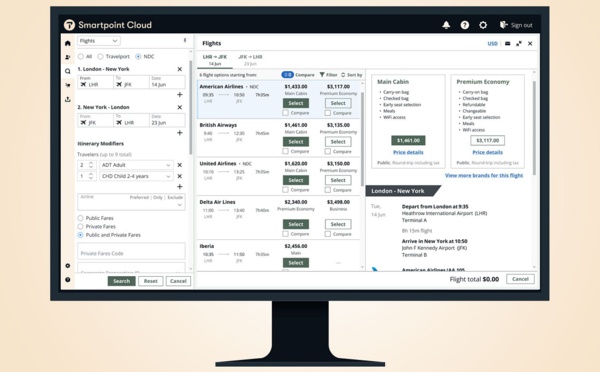Open the search panel more options menu
The image size is (600, 372).
[185, 40]
